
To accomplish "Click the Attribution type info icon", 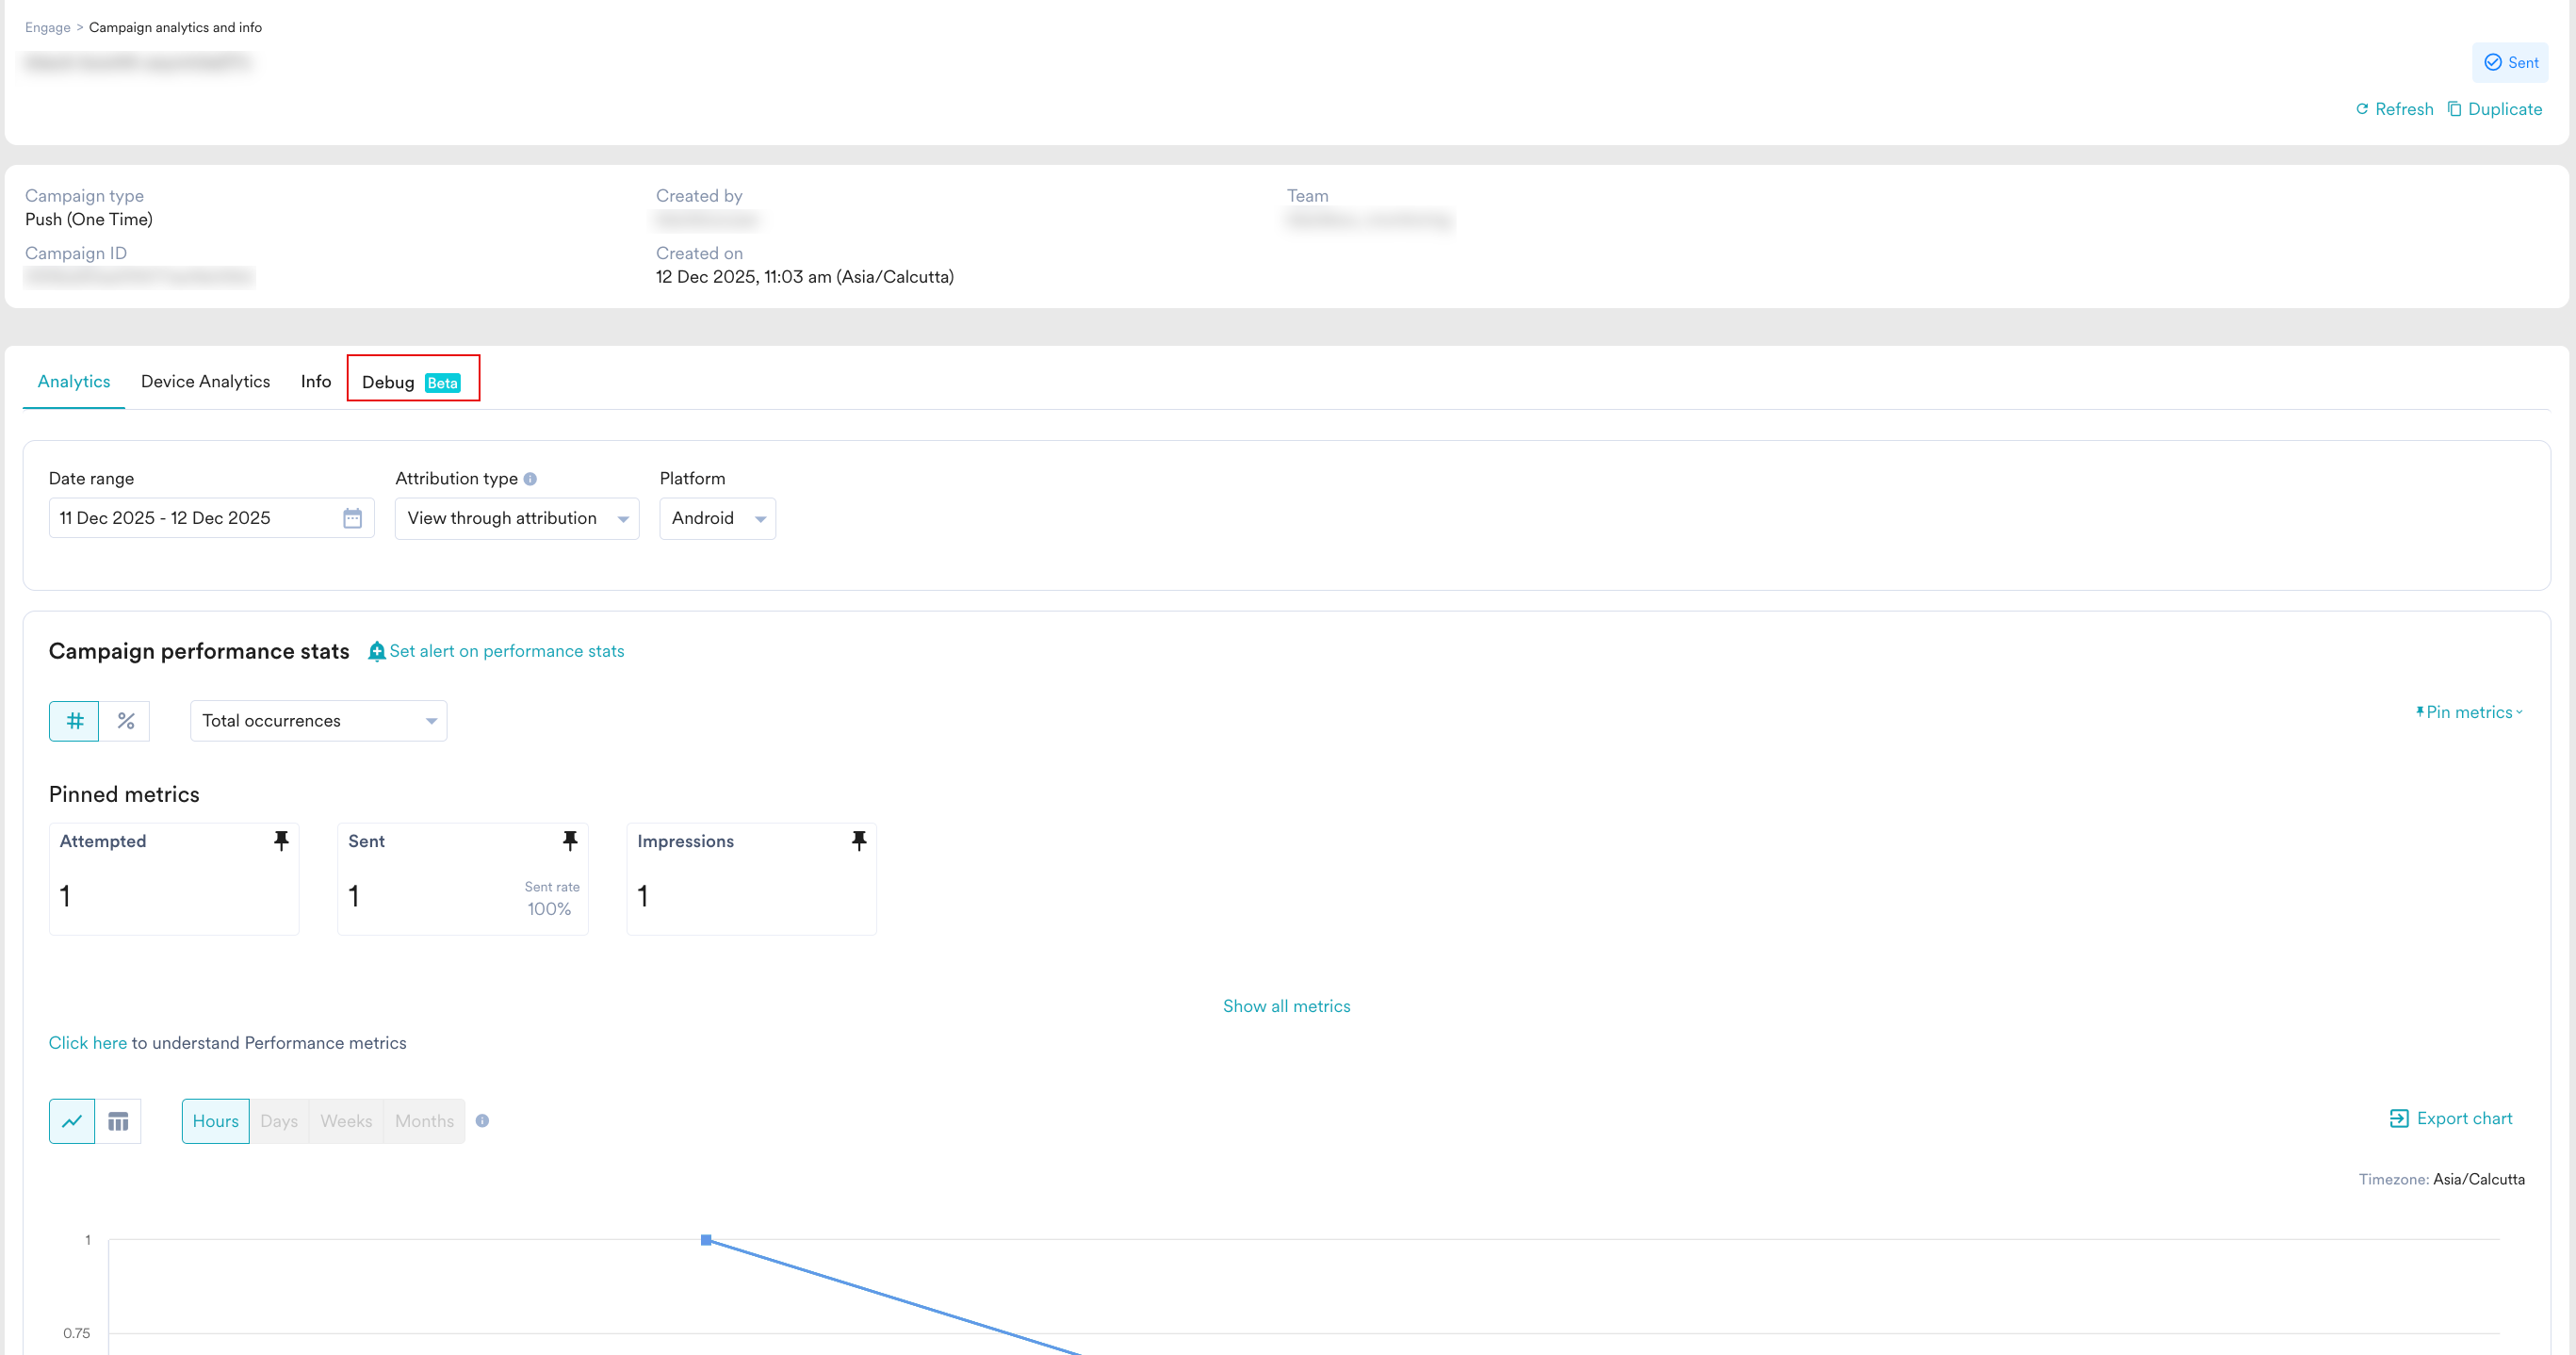I will click(x=530, y=479).
